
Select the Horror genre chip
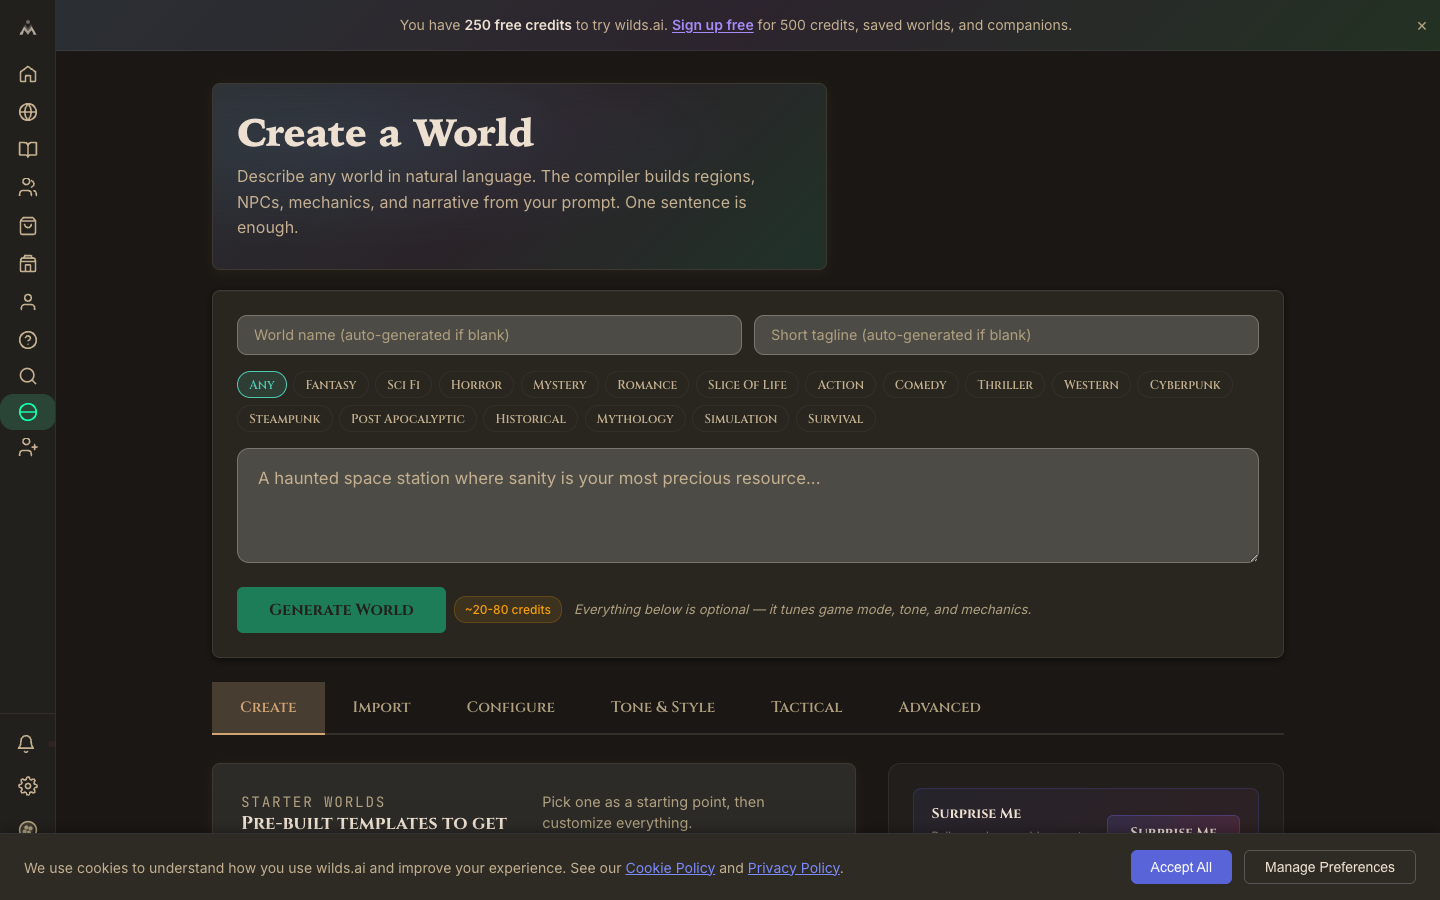click(x=476, y=385)
